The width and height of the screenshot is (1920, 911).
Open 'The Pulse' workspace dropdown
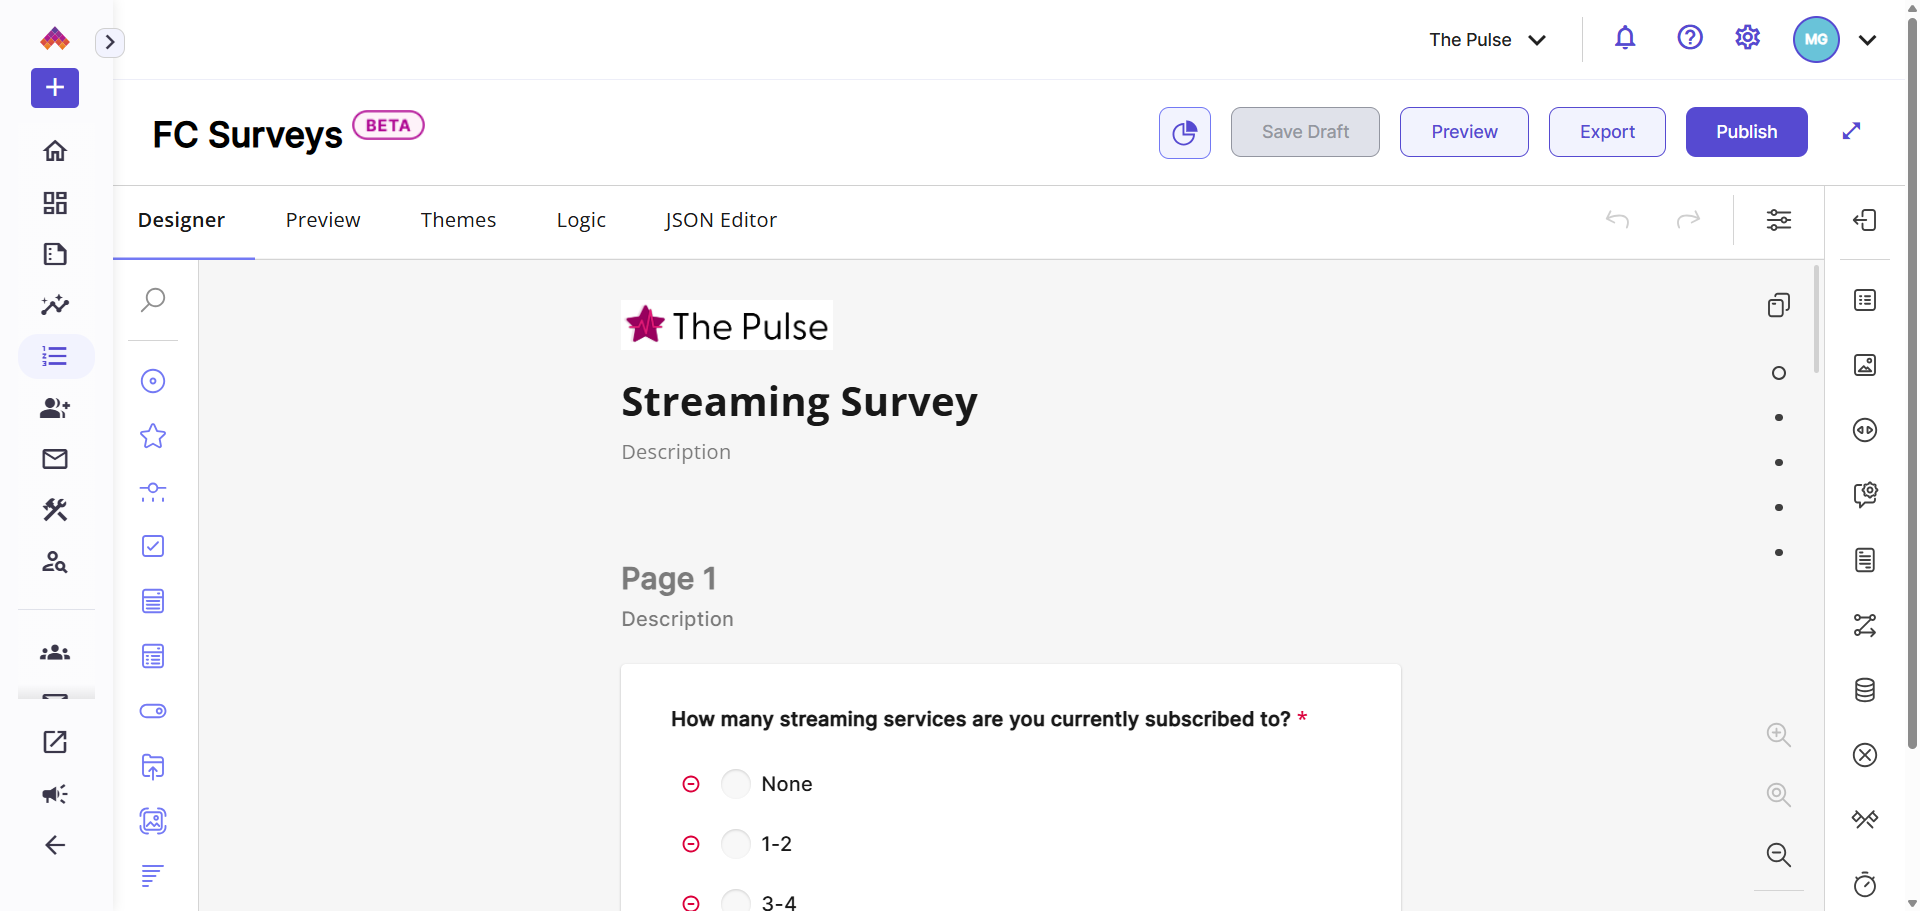point(1487,40)
